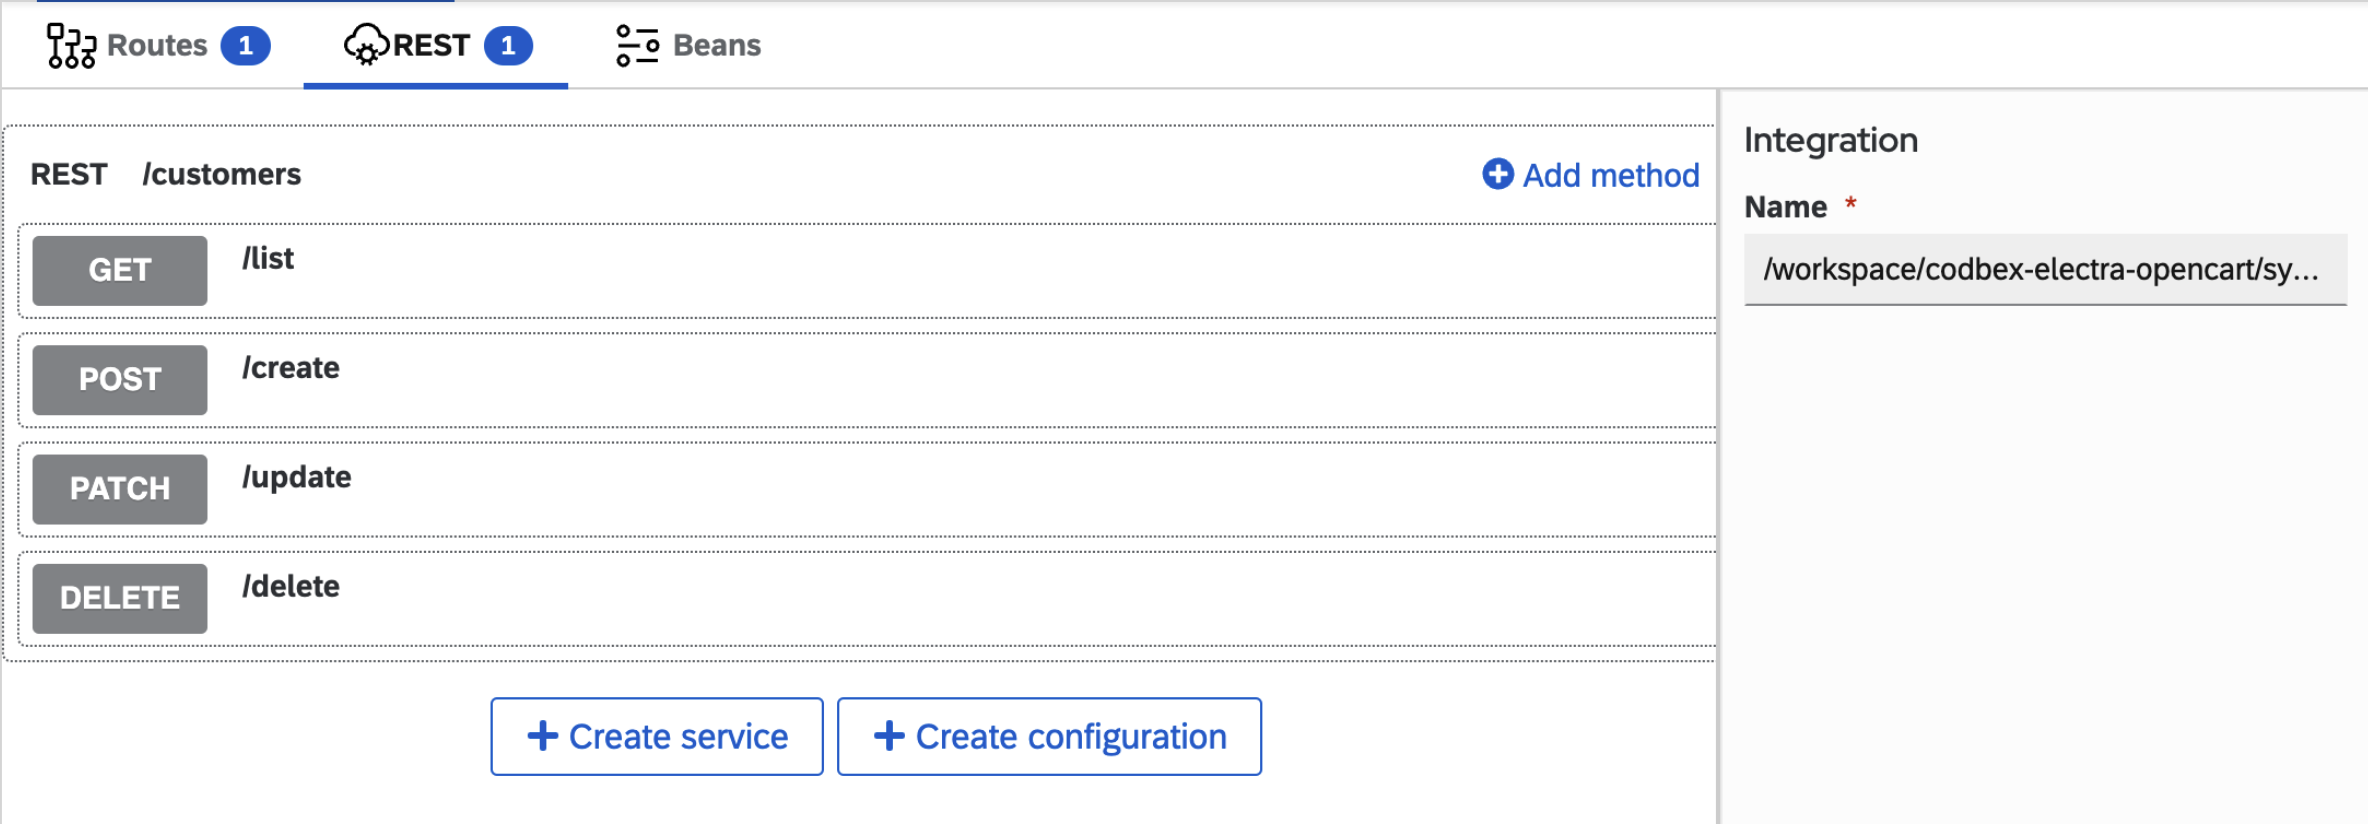Viewport: 2368px width, 824px height.
Task: Click the integration Name input field
Action: (2045, 270)
